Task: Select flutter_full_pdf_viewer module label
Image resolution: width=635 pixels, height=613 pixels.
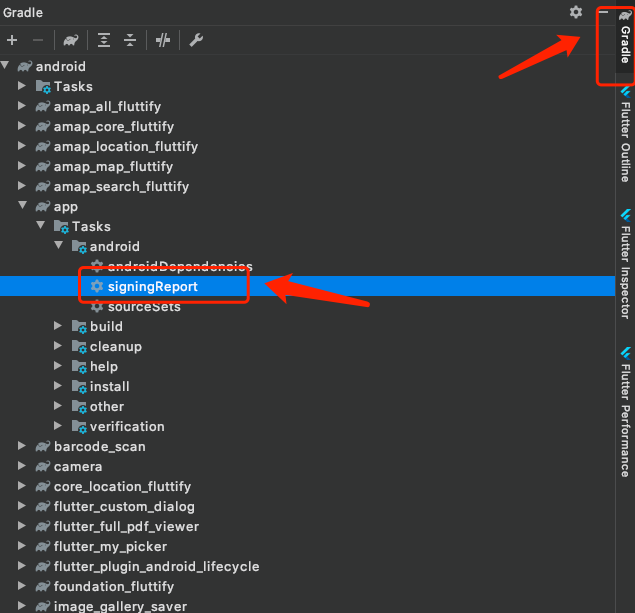Action: point(126,527)
